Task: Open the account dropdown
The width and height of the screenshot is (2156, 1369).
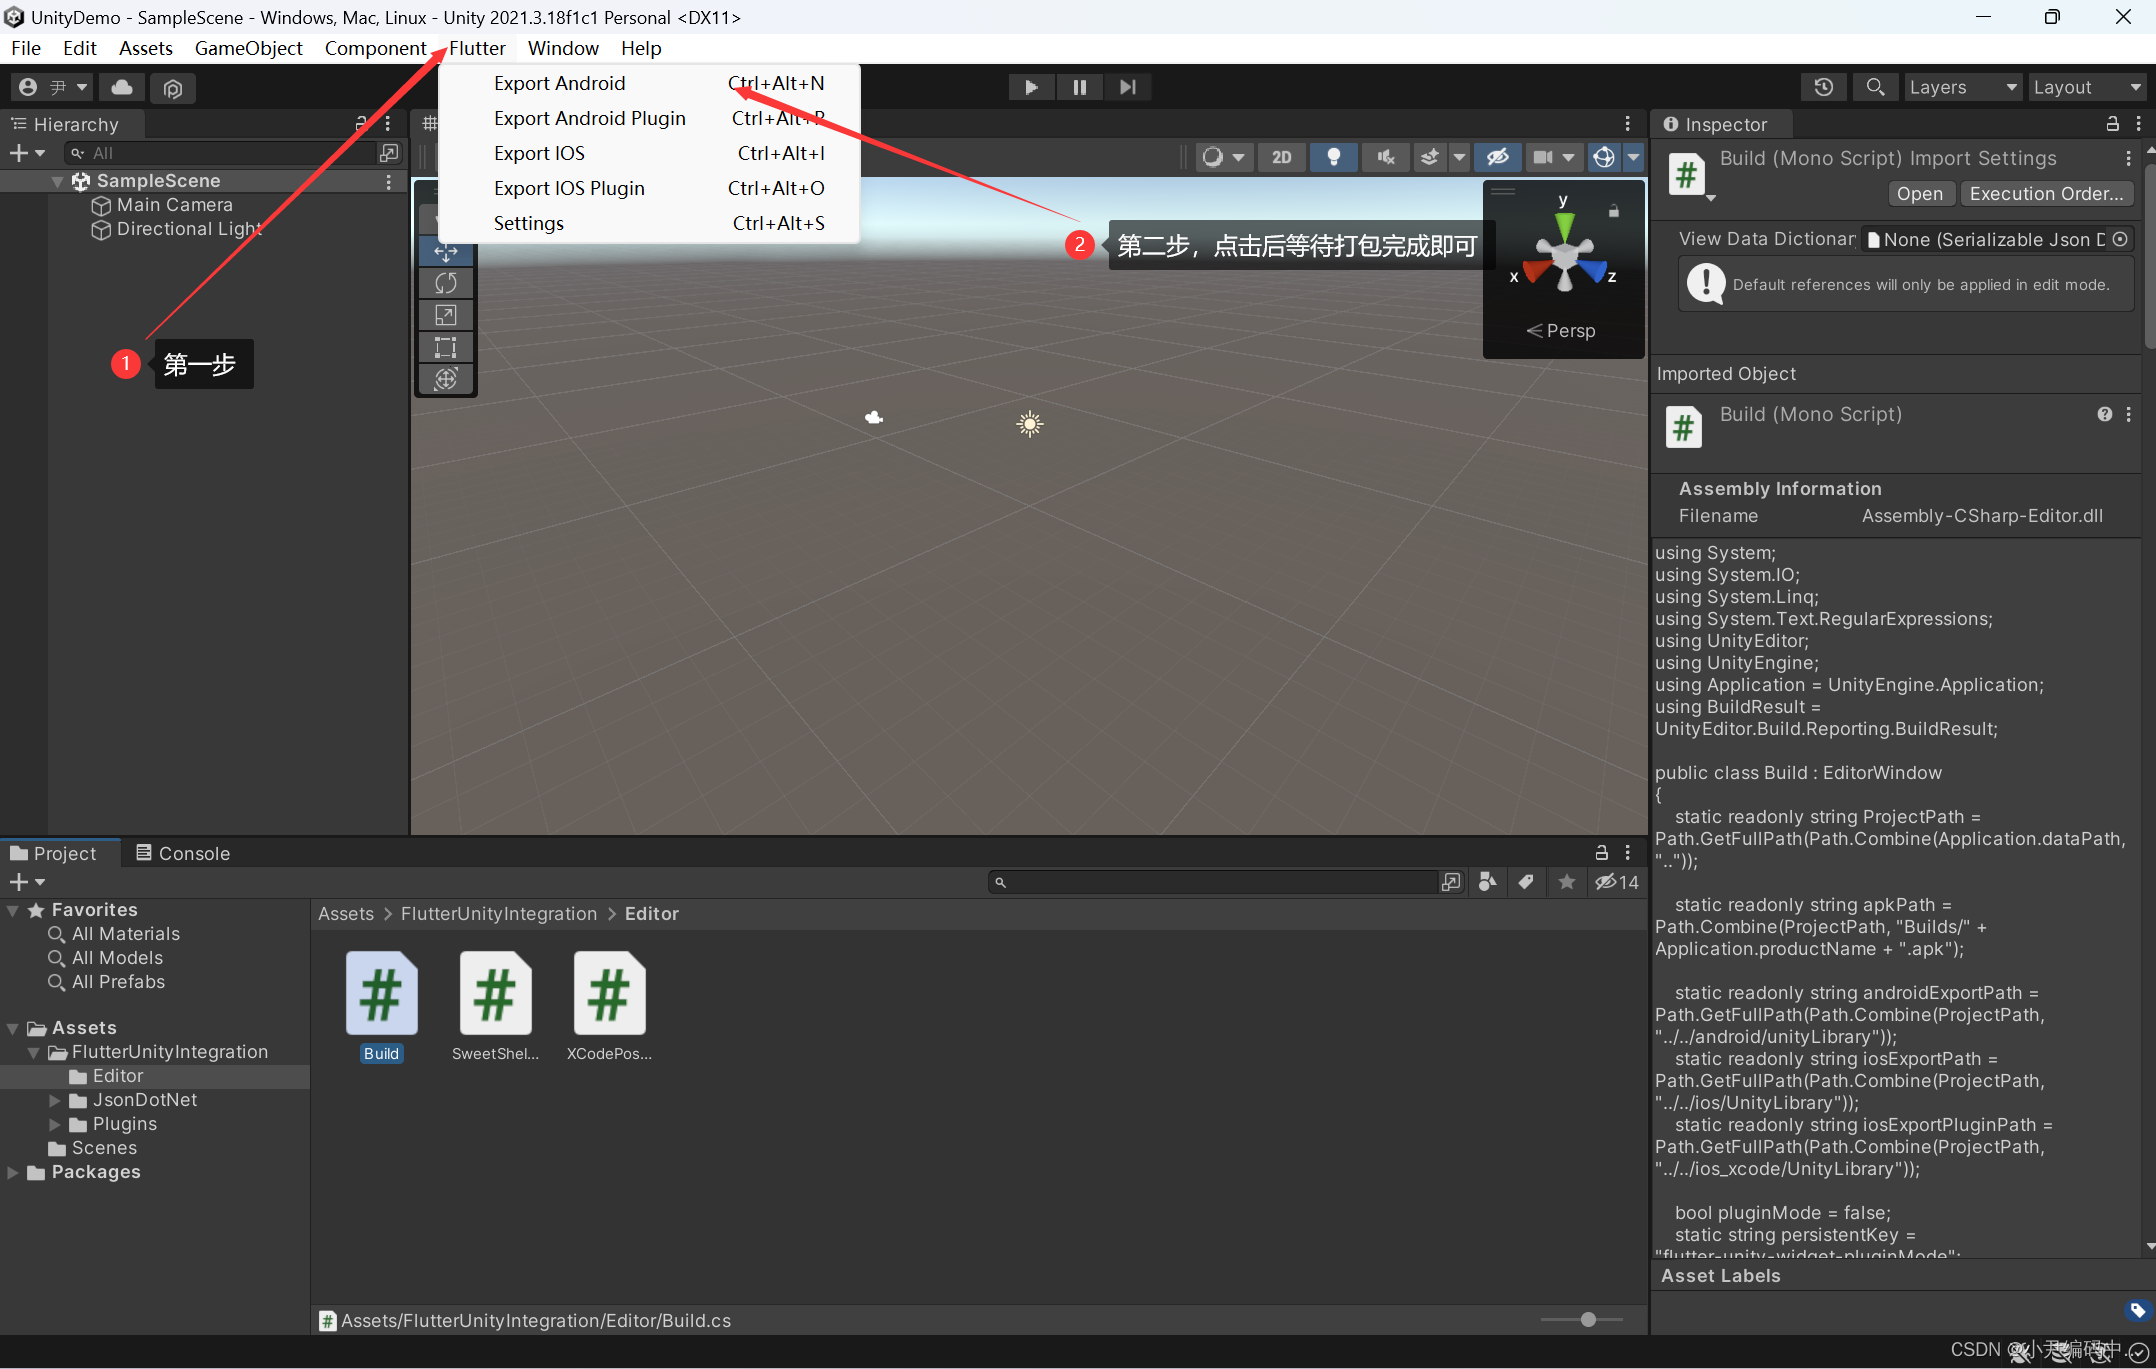Action: point(53,88)
